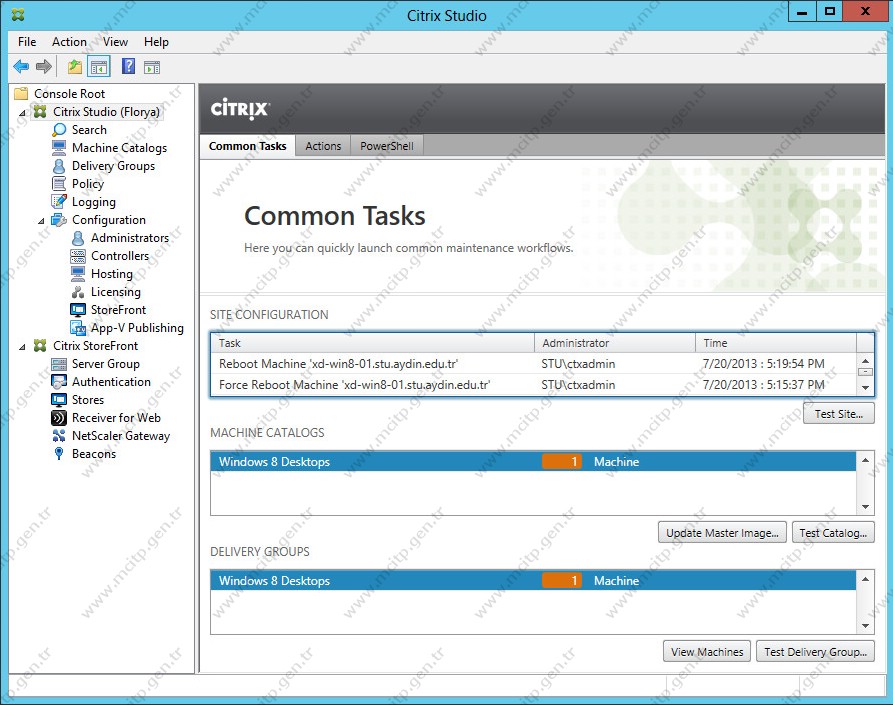Open the View menu

116,42
